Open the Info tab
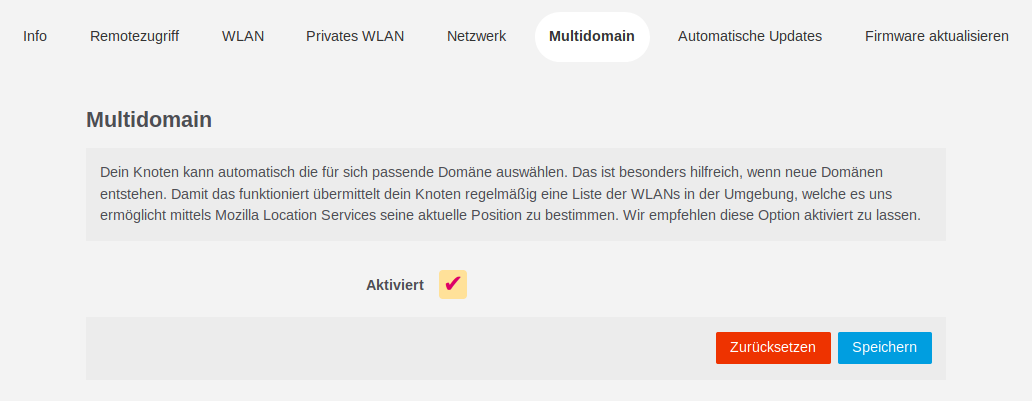Viewport: 1032px width, 401px height. coord(35,36)
